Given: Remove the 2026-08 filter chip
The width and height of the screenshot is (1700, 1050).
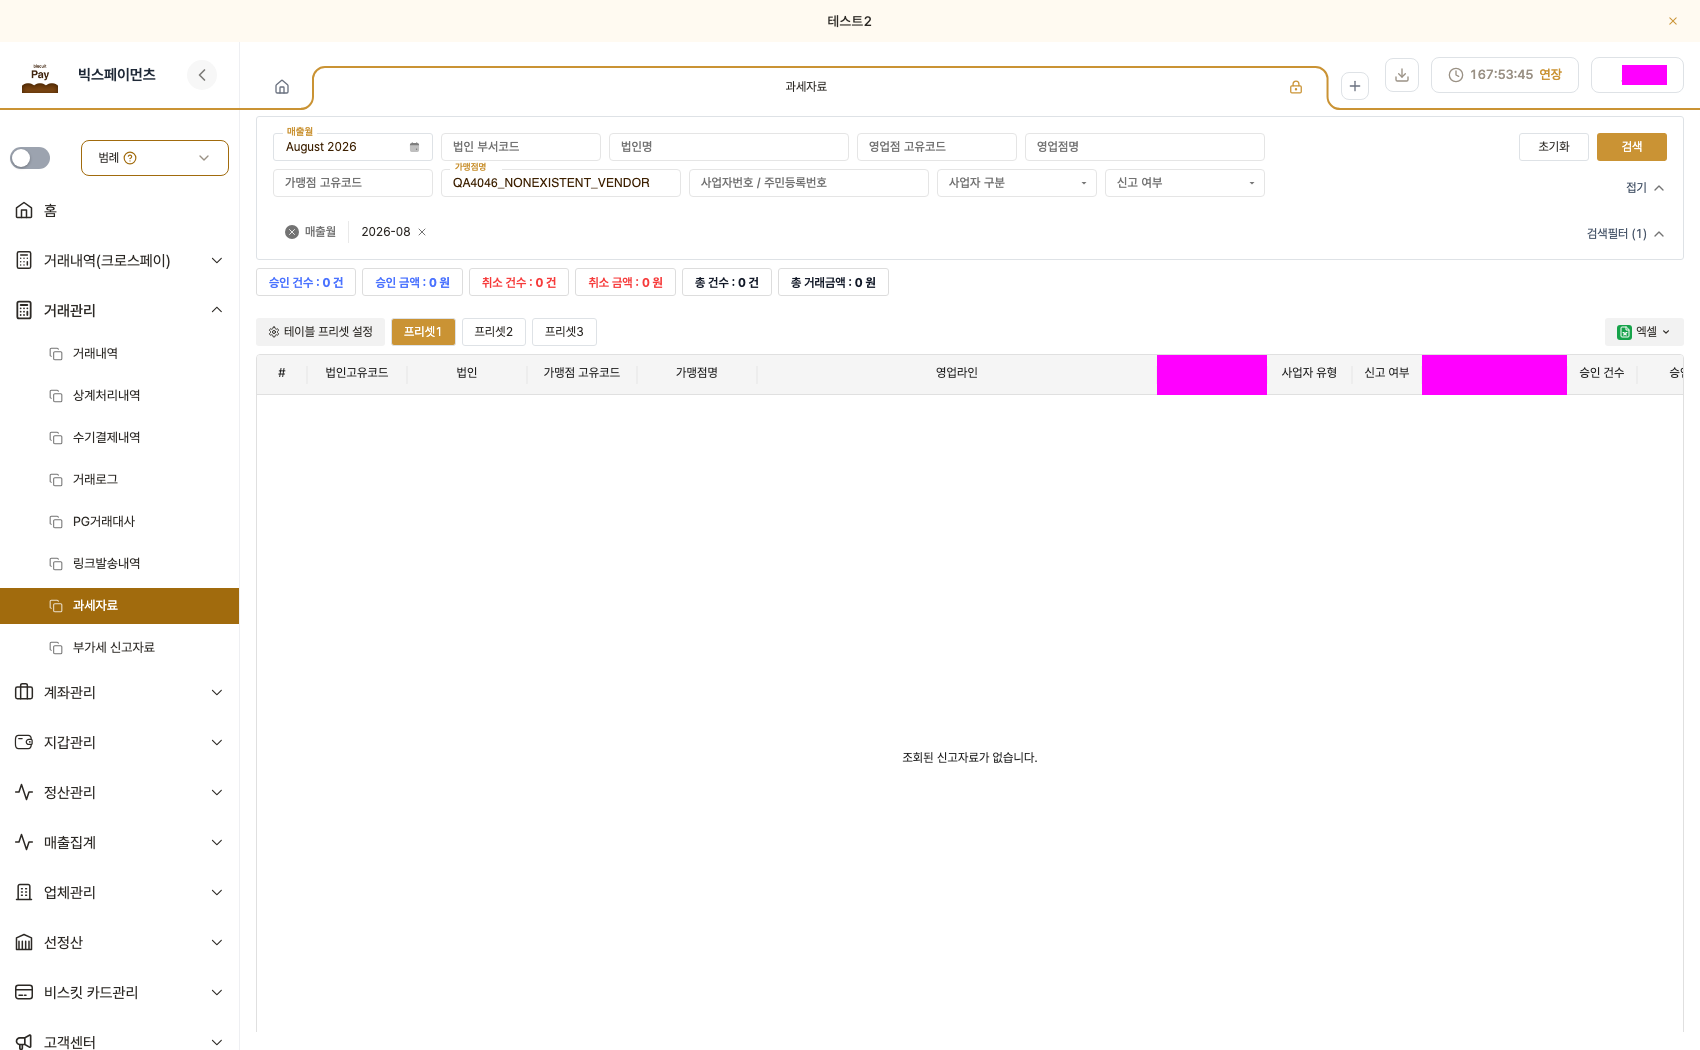Looking at the screenshot, I should 422,232.
